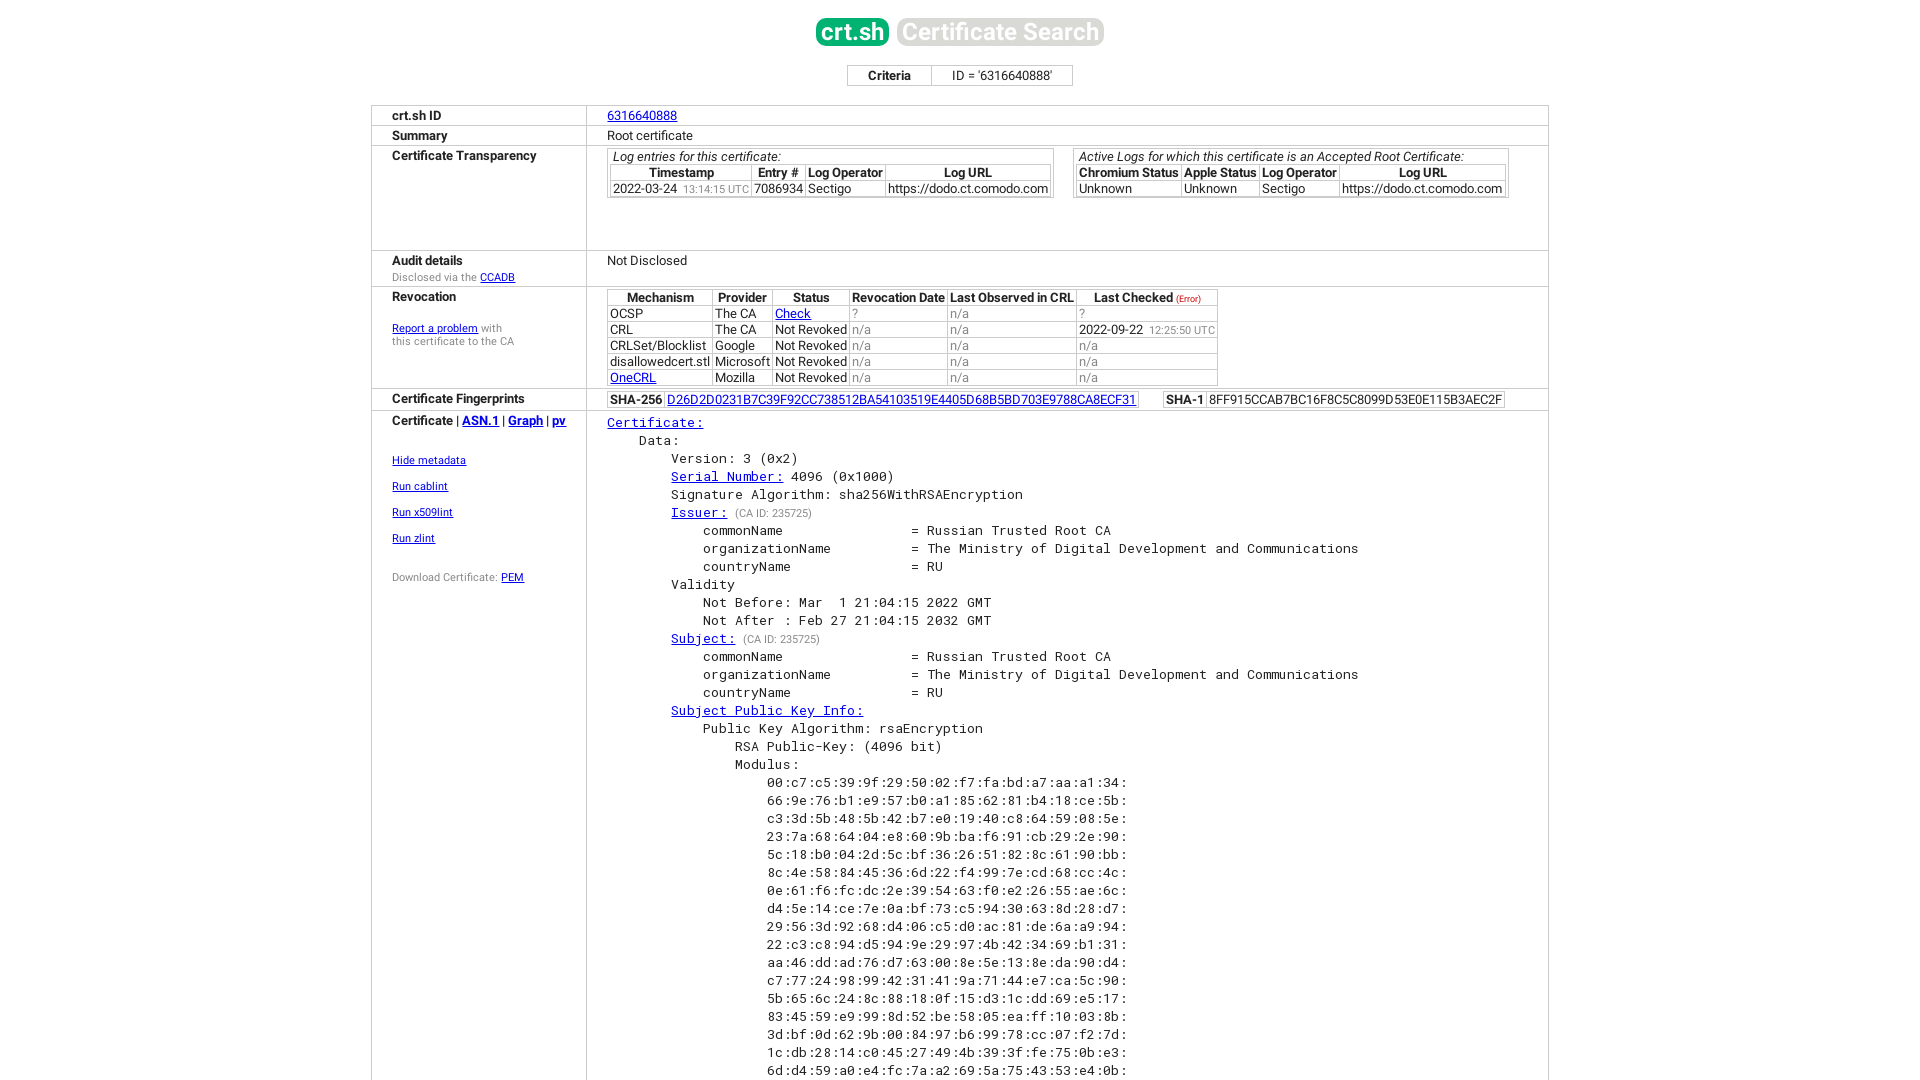The image size is (1920, 1080).
Task: Click the 'Certificate Transparency' row label
Action: 464,156
